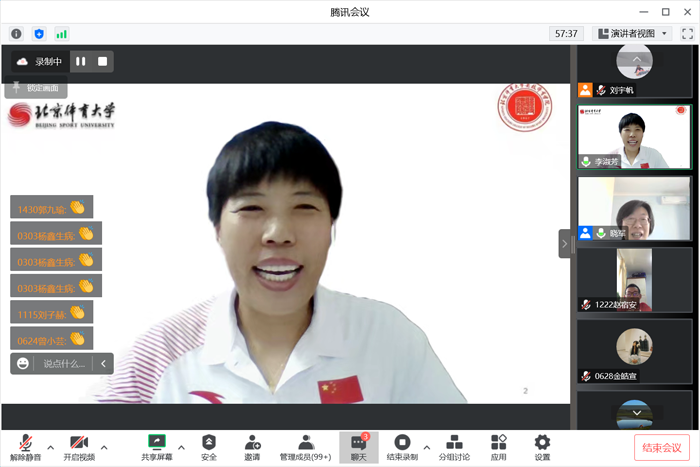Click 0624曾小芸 chat message
This screenshot has height=467, width=700.
[52, 338]
